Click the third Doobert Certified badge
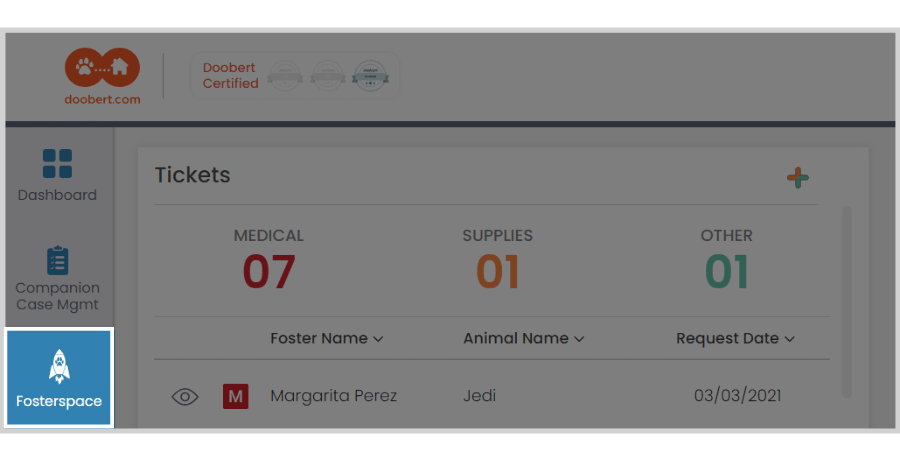This screenshot has width=900, height=461. point(370,76)
